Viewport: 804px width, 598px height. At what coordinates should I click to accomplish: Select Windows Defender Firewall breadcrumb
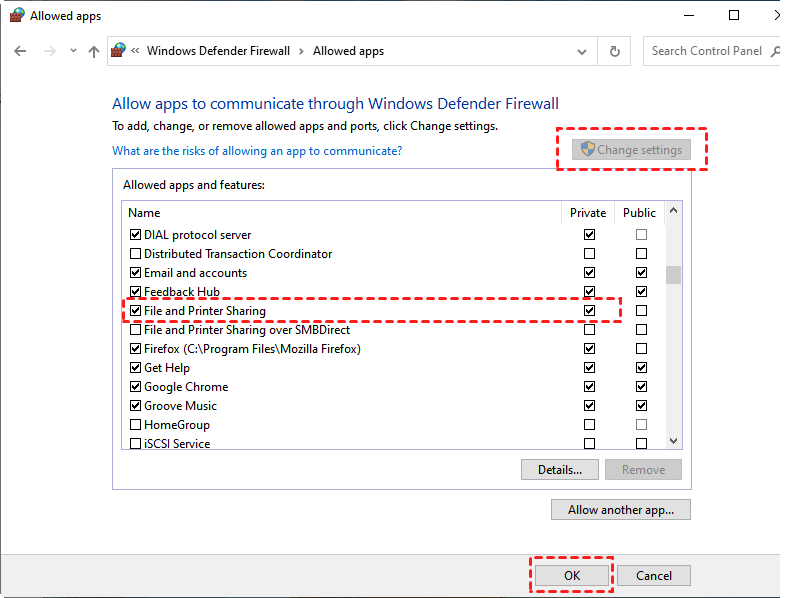click(218, 51)
